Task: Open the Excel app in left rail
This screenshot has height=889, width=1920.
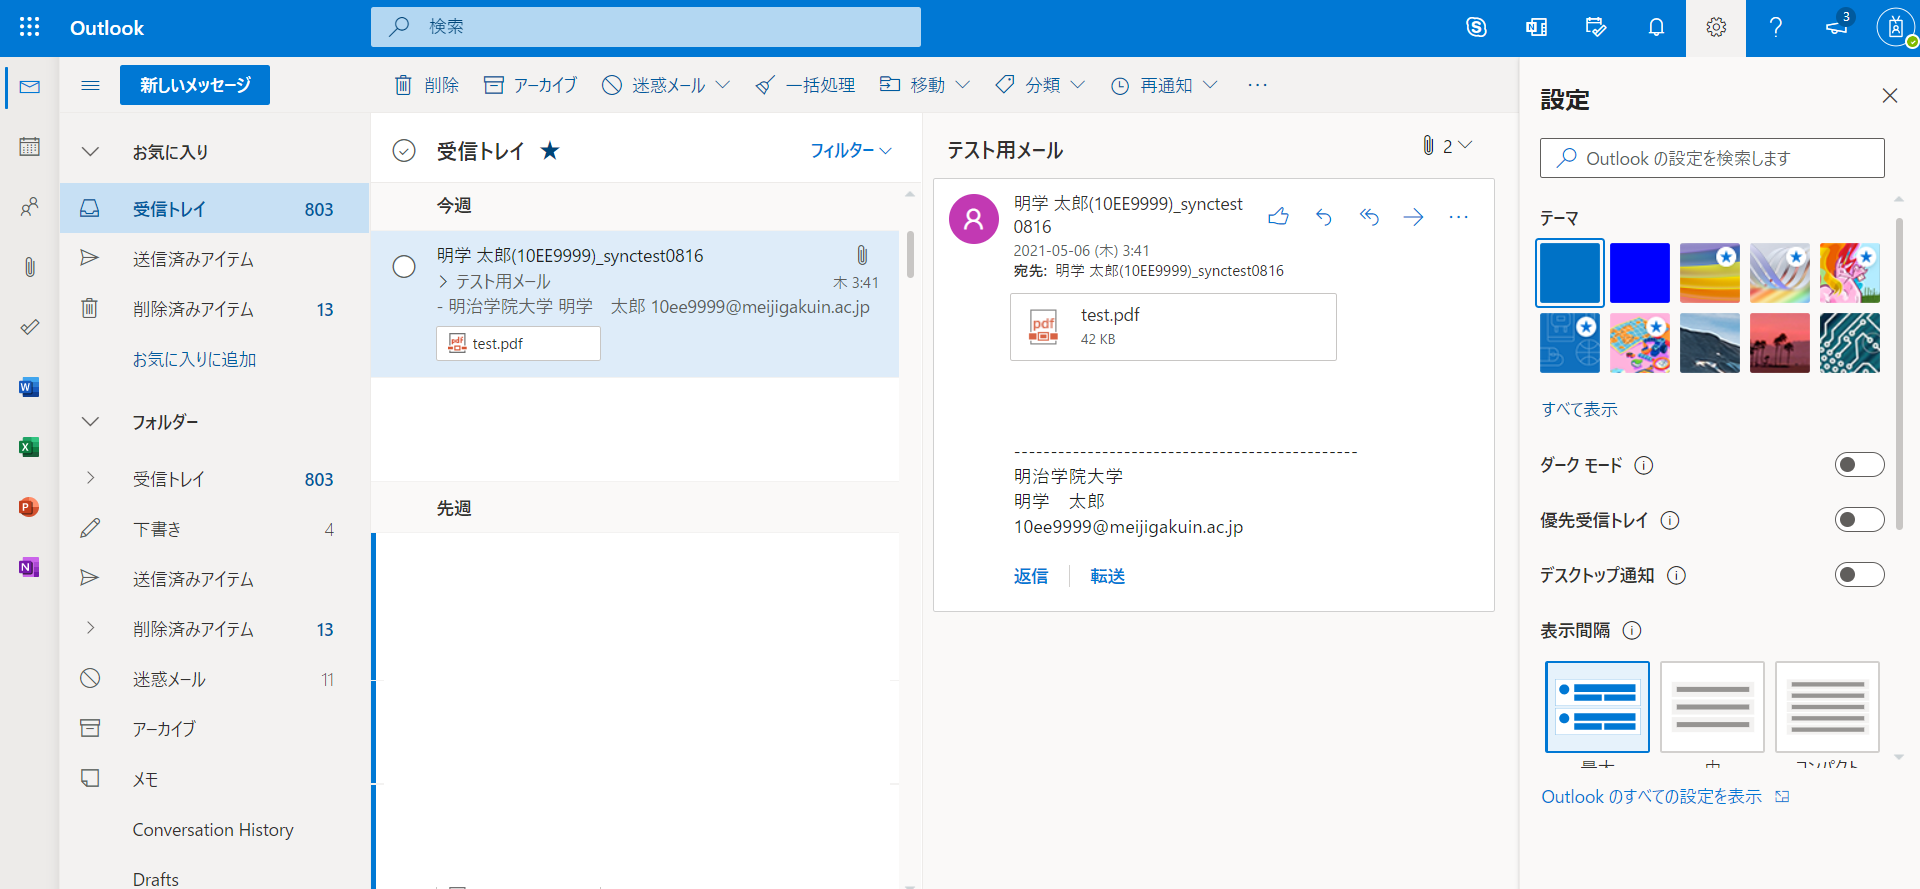Action: pos(29,447)
